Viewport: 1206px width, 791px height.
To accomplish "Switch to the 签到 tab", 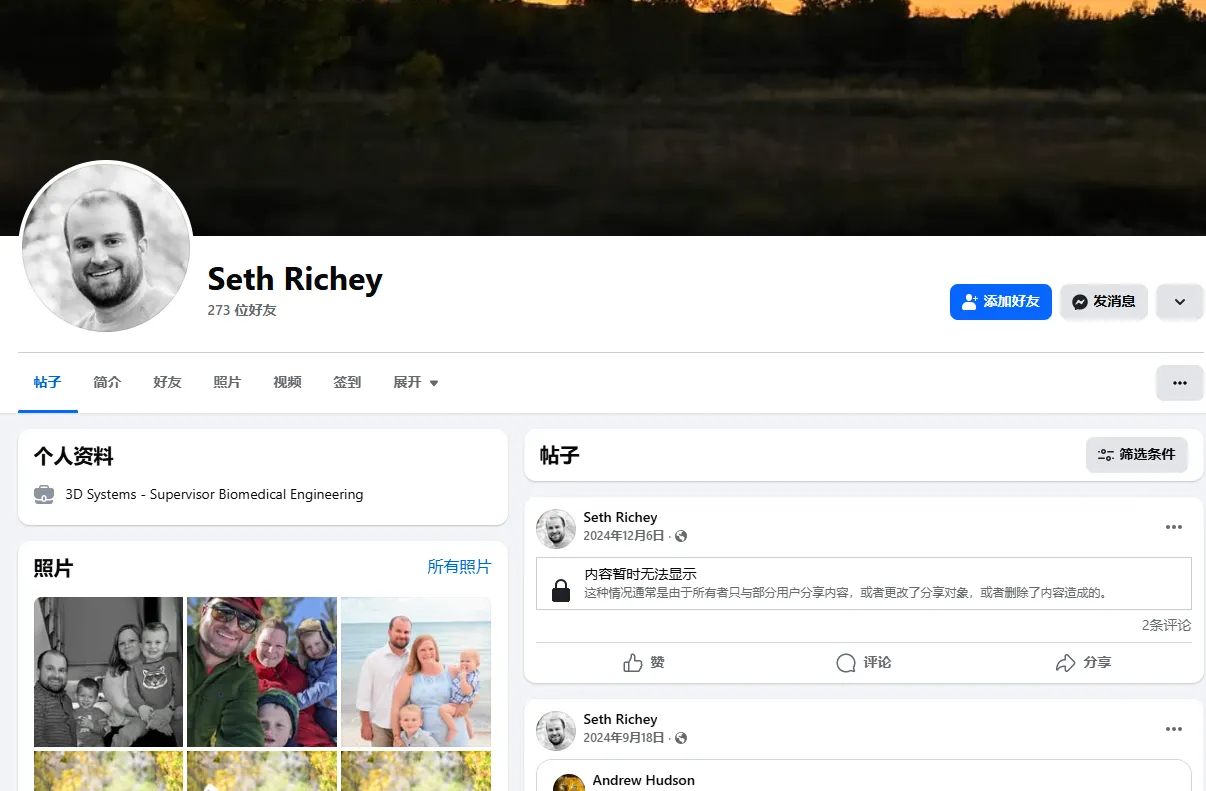I will click(x=347, y=383).
